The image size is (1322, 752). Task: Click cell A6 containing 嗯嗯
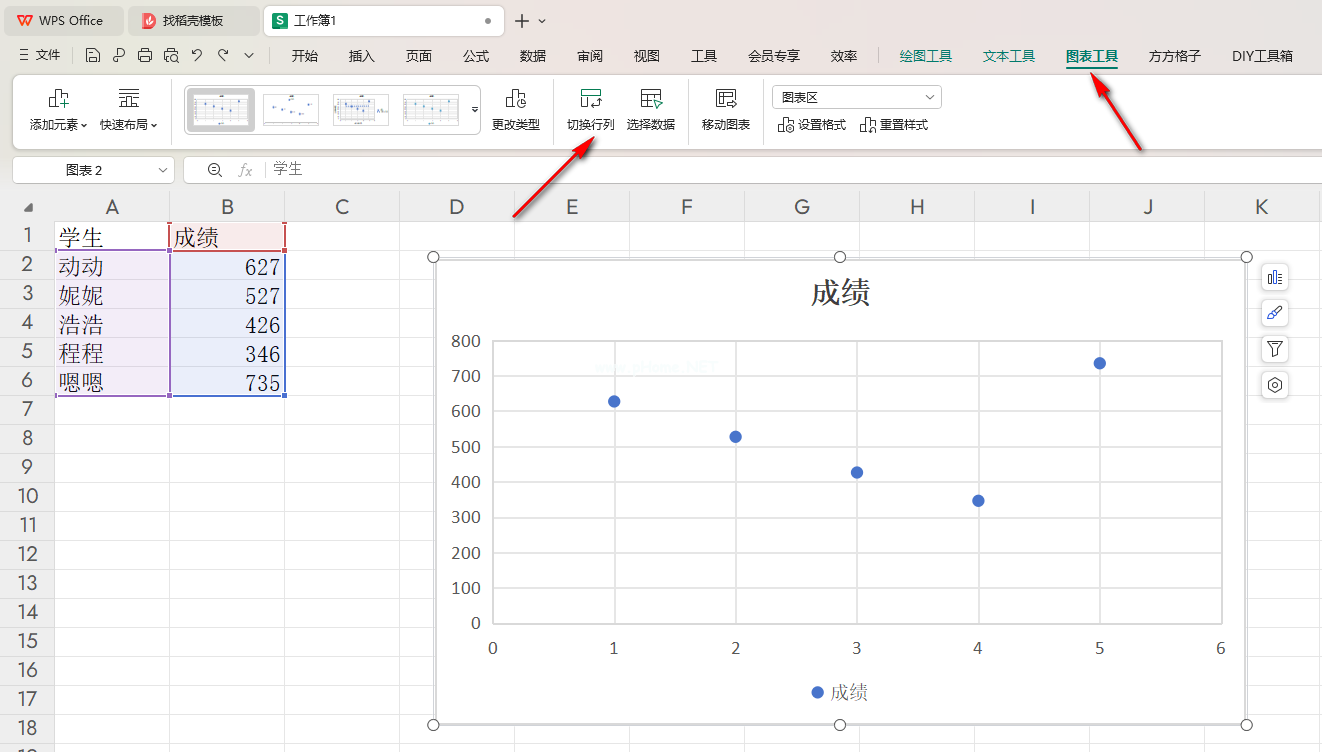112,382
